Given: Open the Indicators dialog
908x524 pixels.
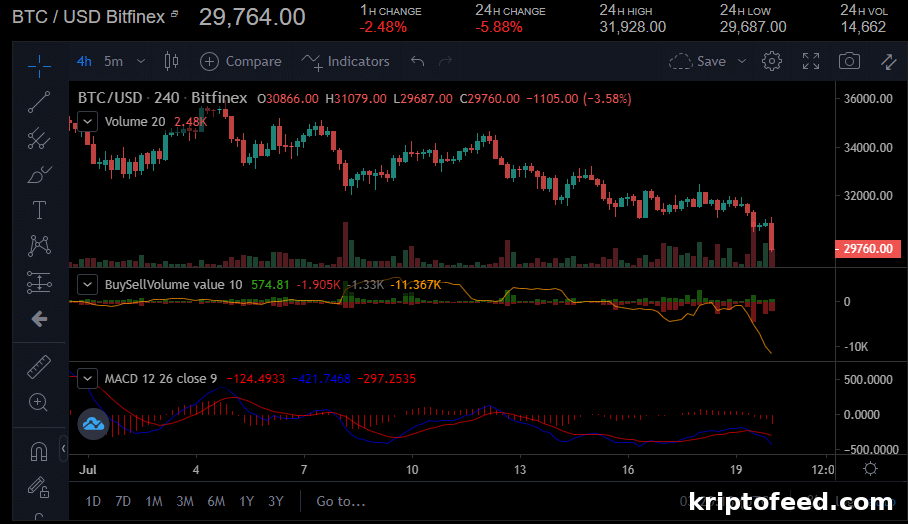Looking at the screenshot, I should pyautogui.click(x=345, y=61).
